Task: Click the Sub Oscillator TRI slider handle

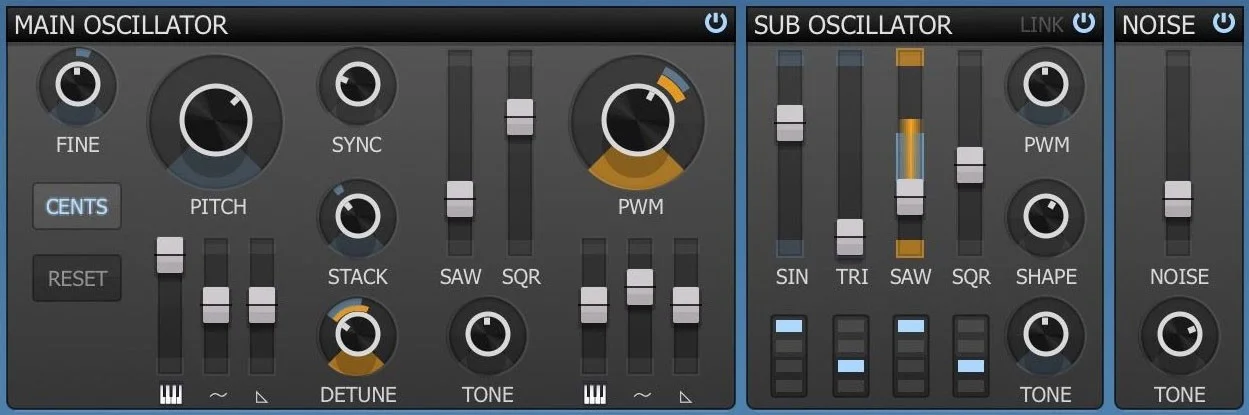Action: (850, 237)
